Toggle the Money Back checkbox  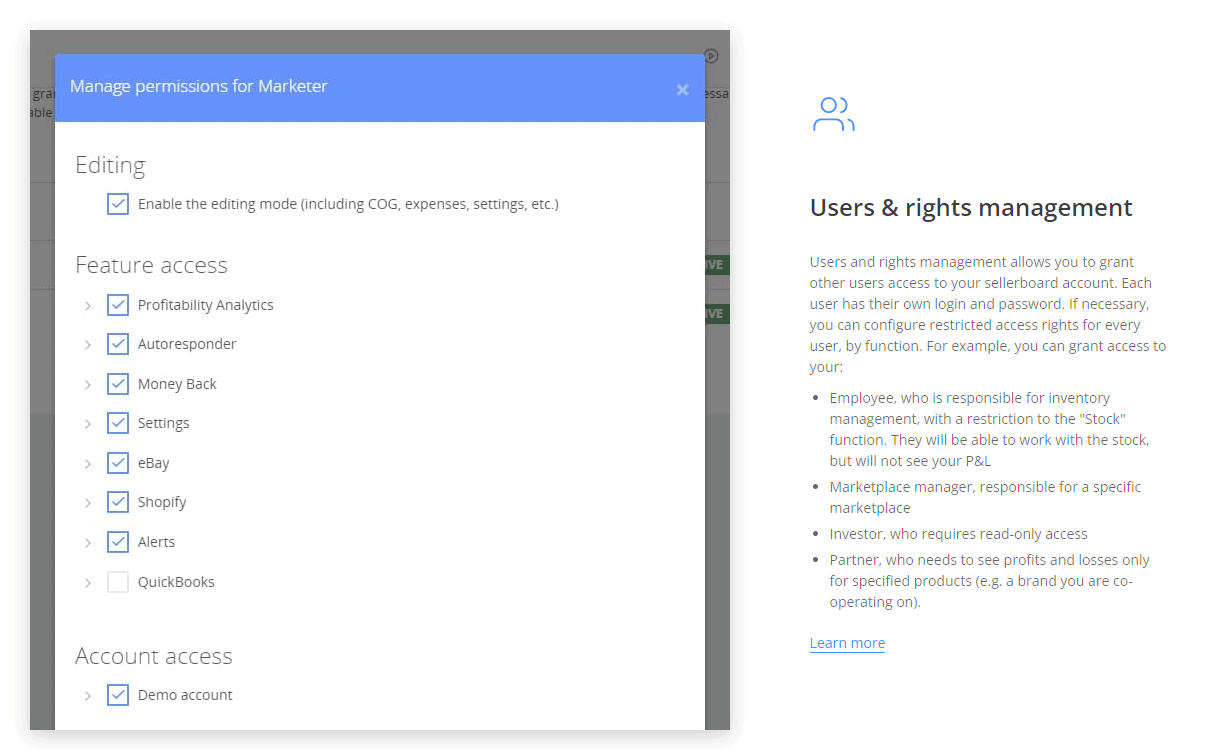point(118,384)
